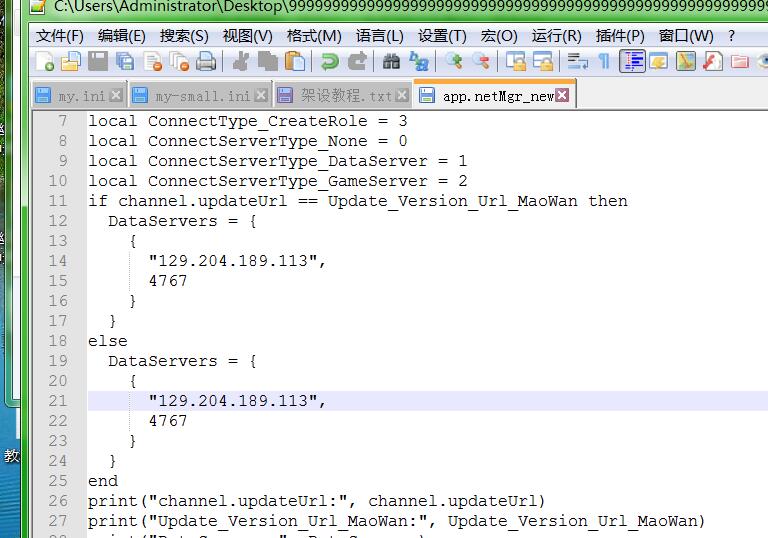Viewport: 768px width, 538px height.
Task: Open the 编辑(E) menu
Action: click(121, 36)
